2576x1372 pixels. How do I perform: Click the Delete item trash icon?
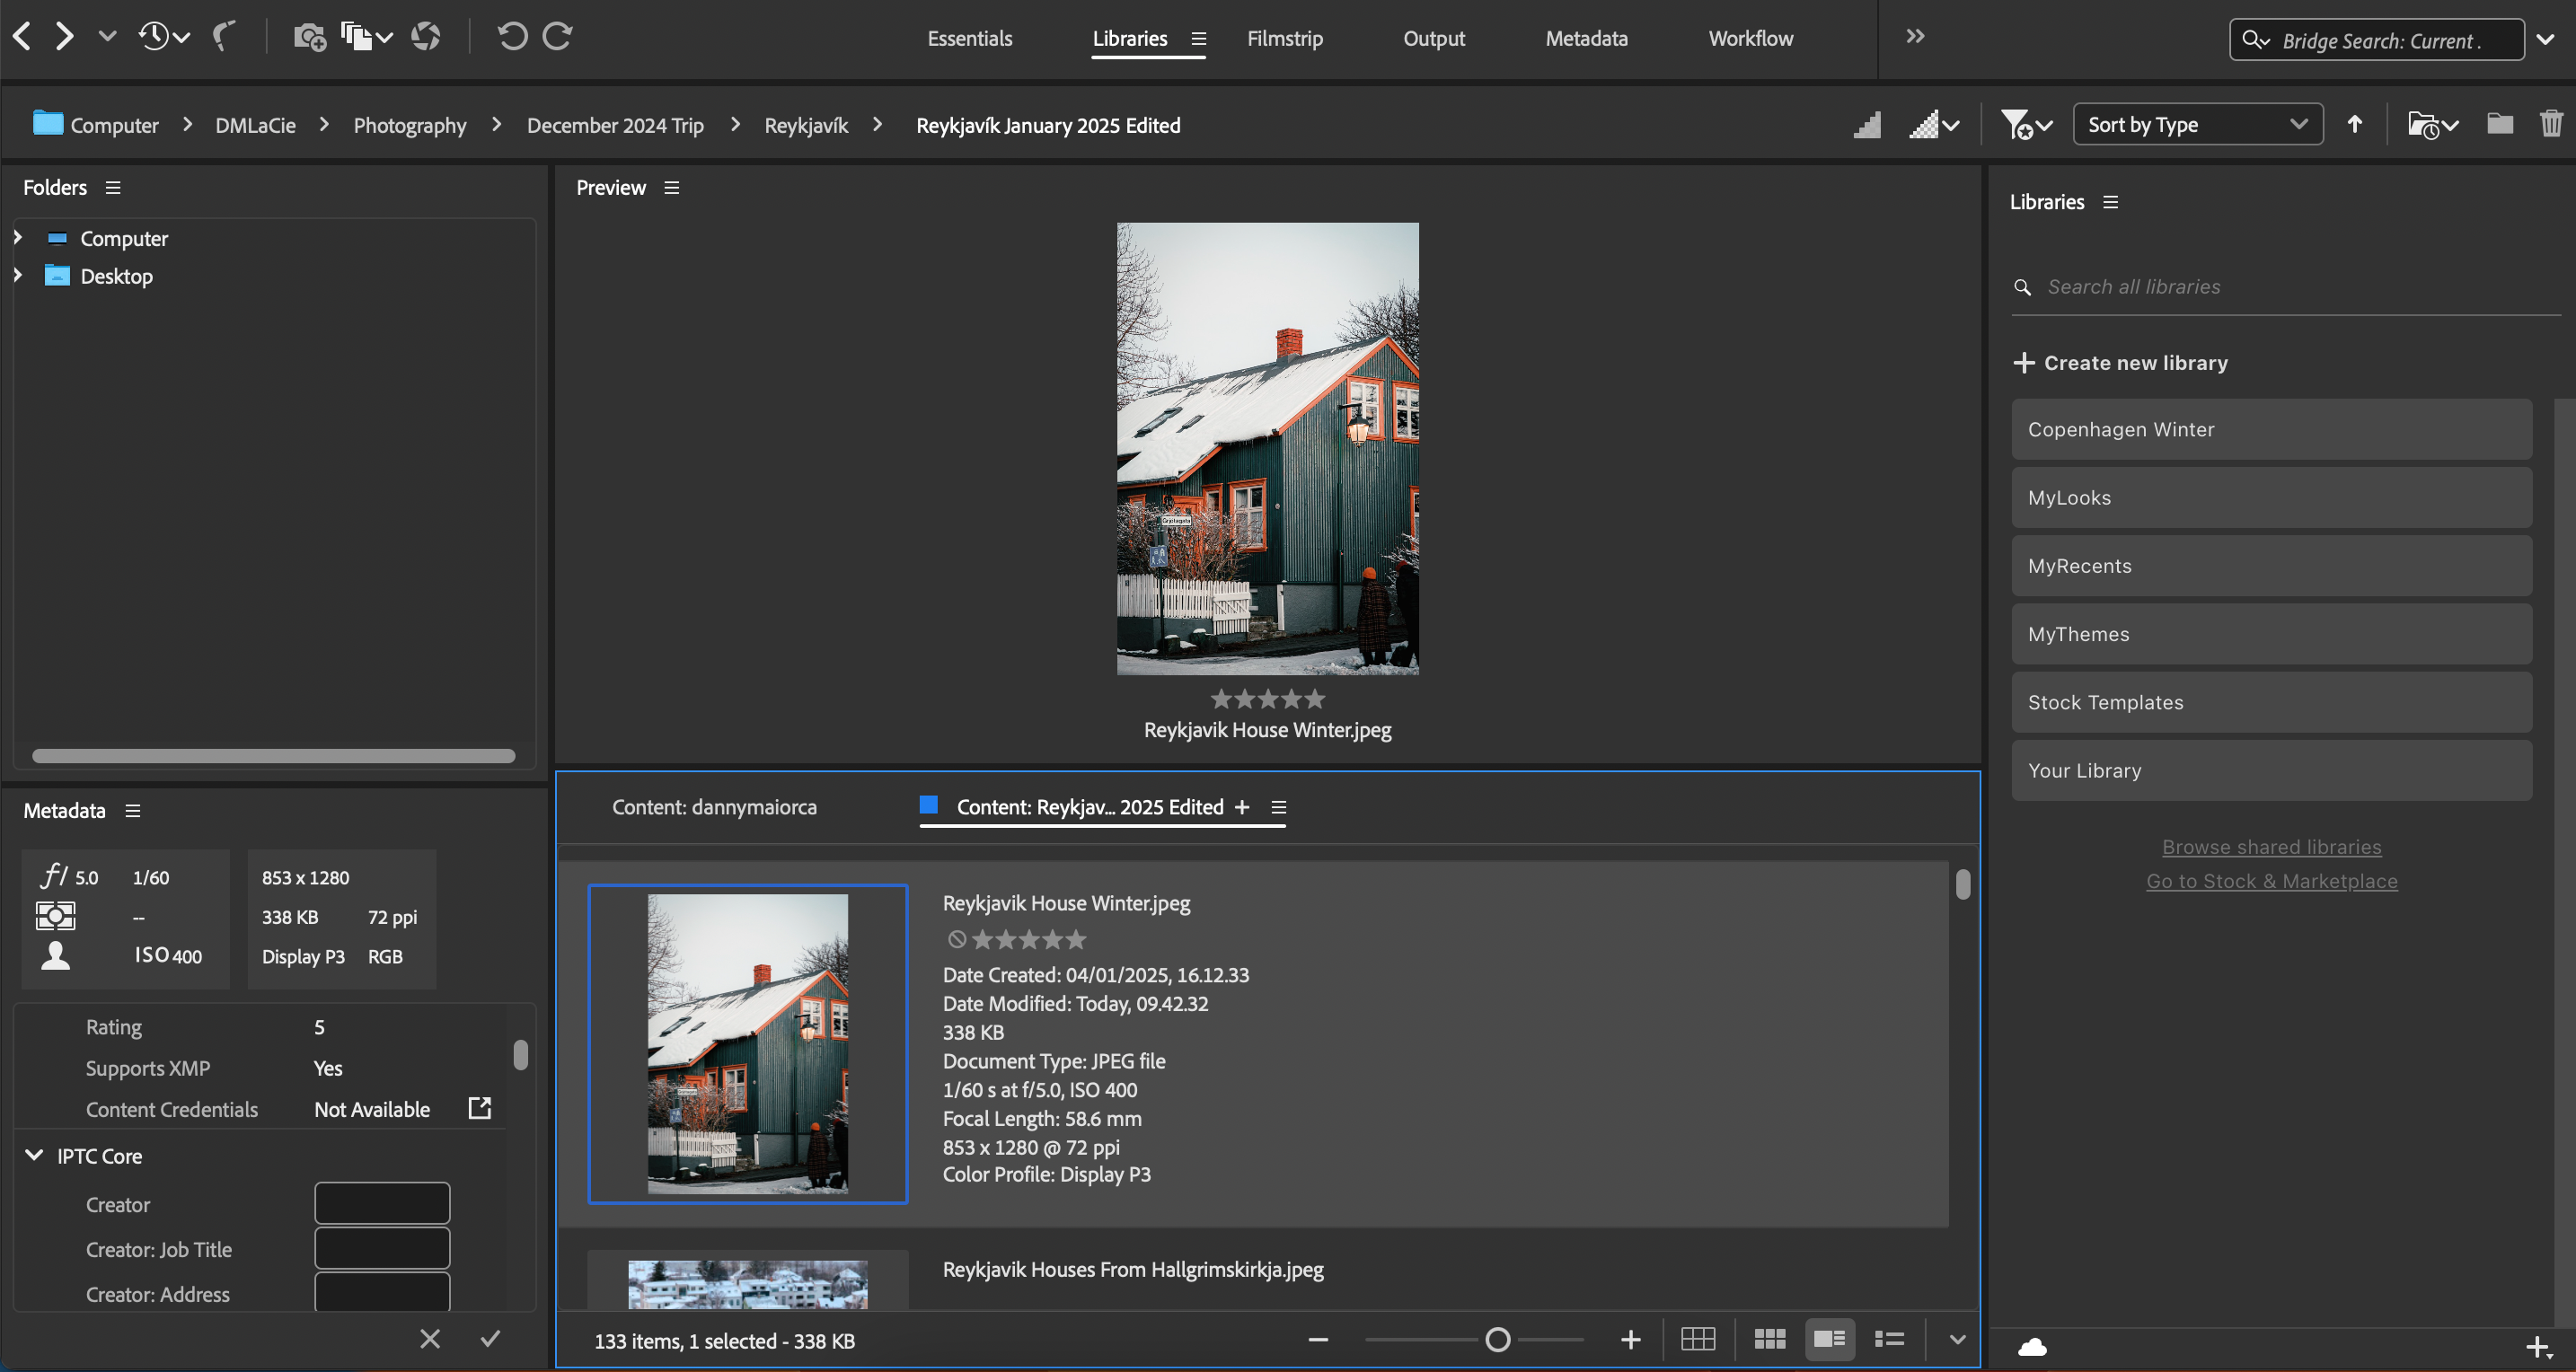[x=2551, y=124]
